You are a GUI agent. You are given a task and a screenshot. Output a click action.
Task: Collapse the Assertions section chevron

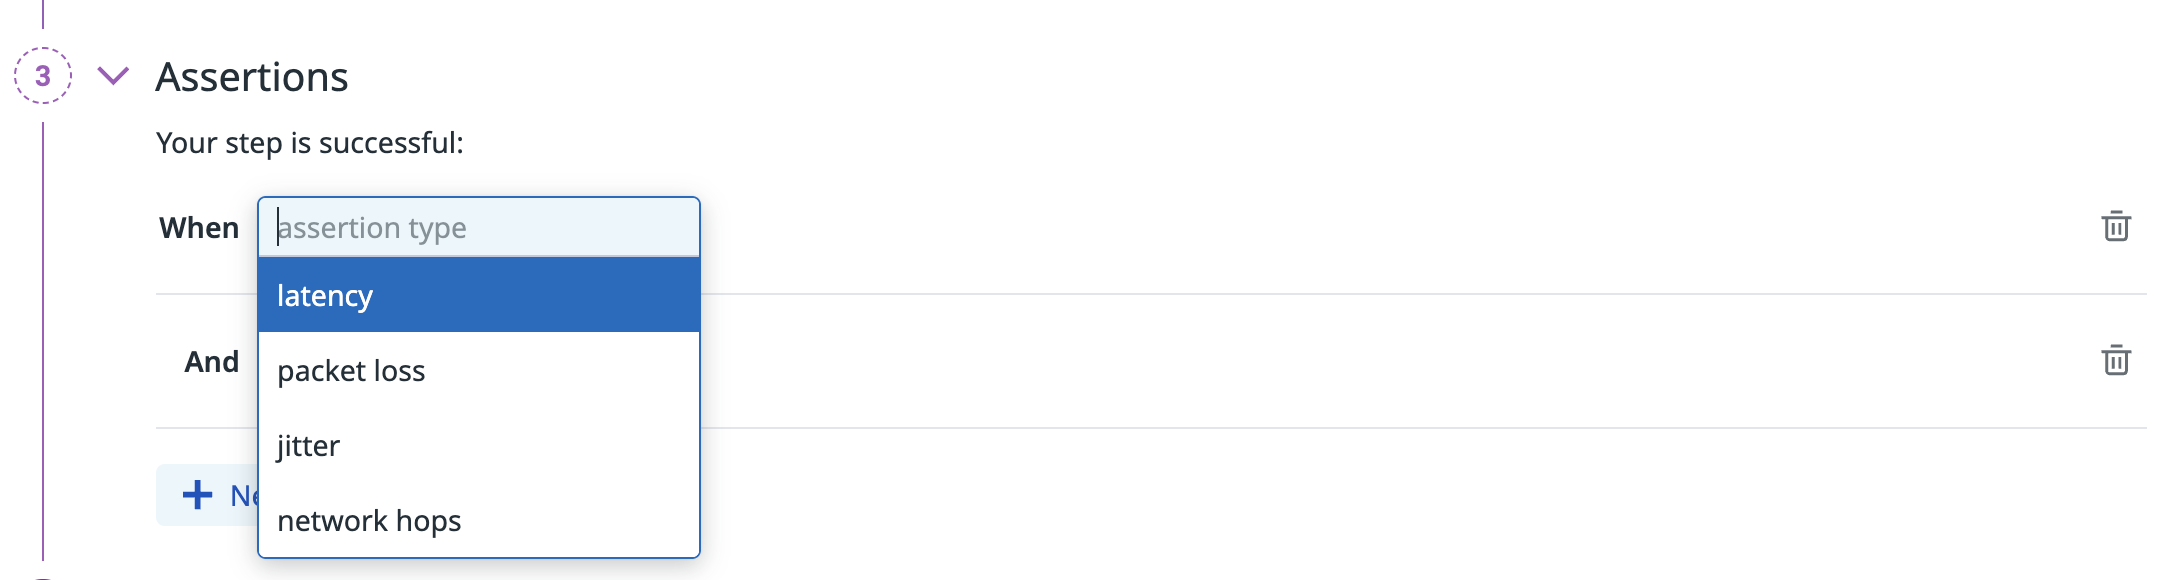tap(113, 76)
